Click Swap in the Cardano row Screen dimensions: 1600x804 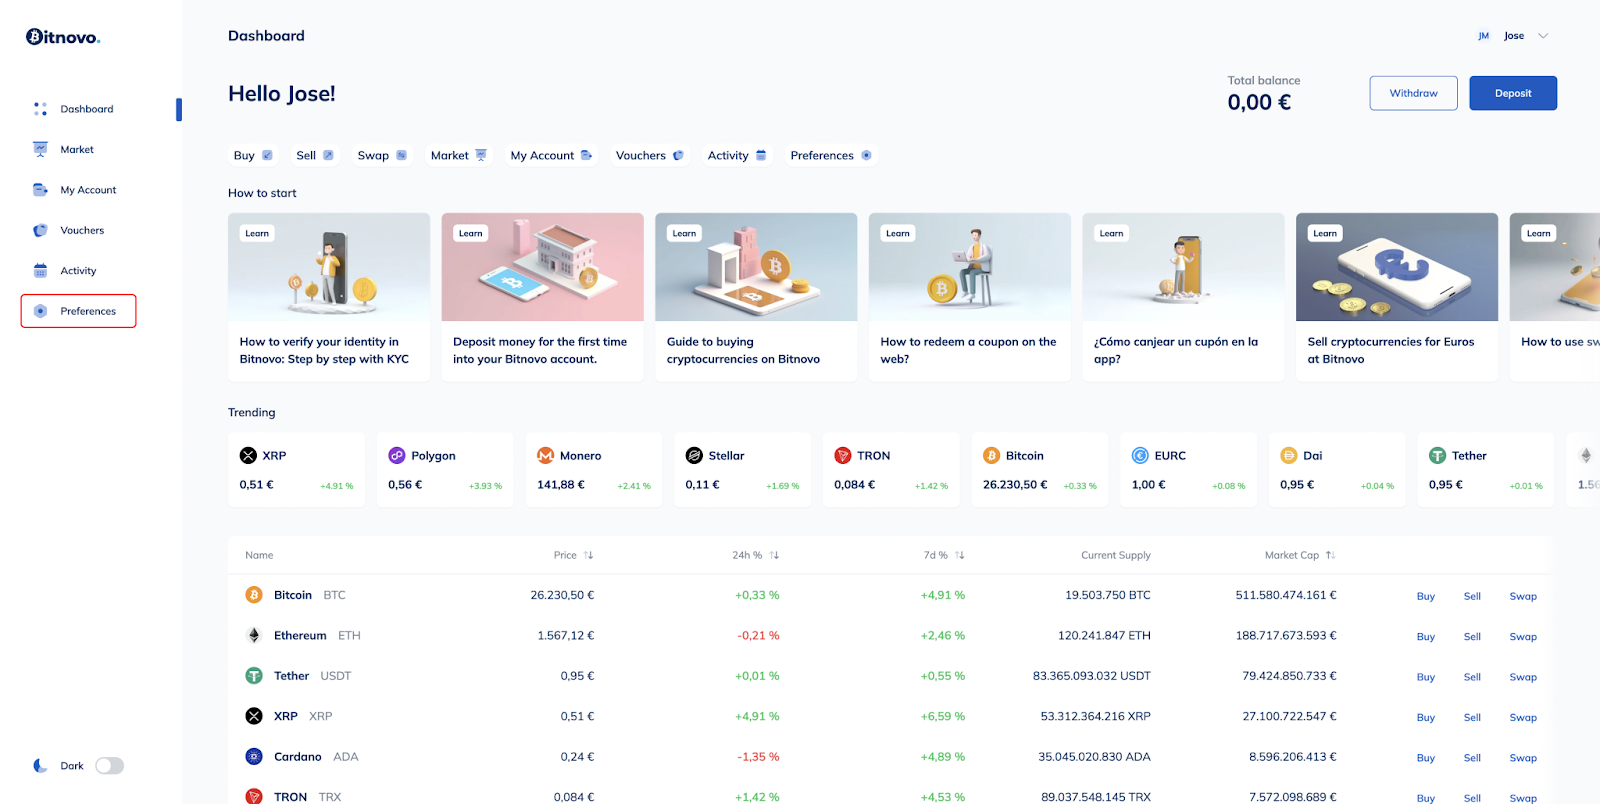pyautogui.click(x=1523, y=758)
